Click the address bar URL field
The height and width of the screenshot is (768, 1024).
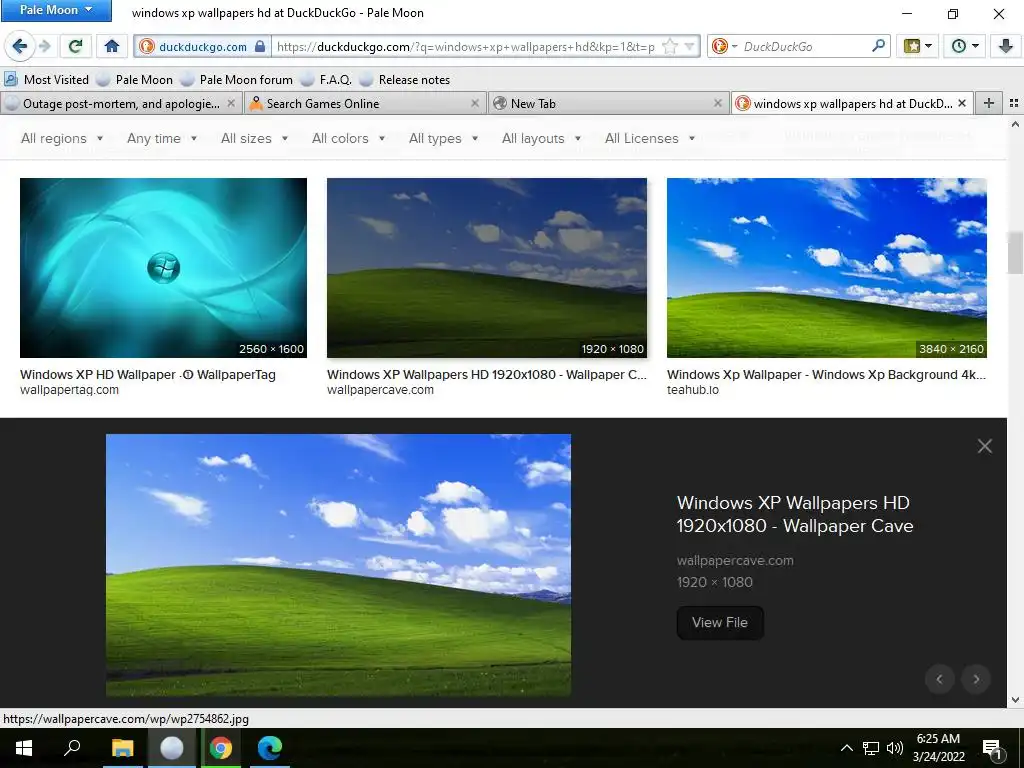[466, 46]
